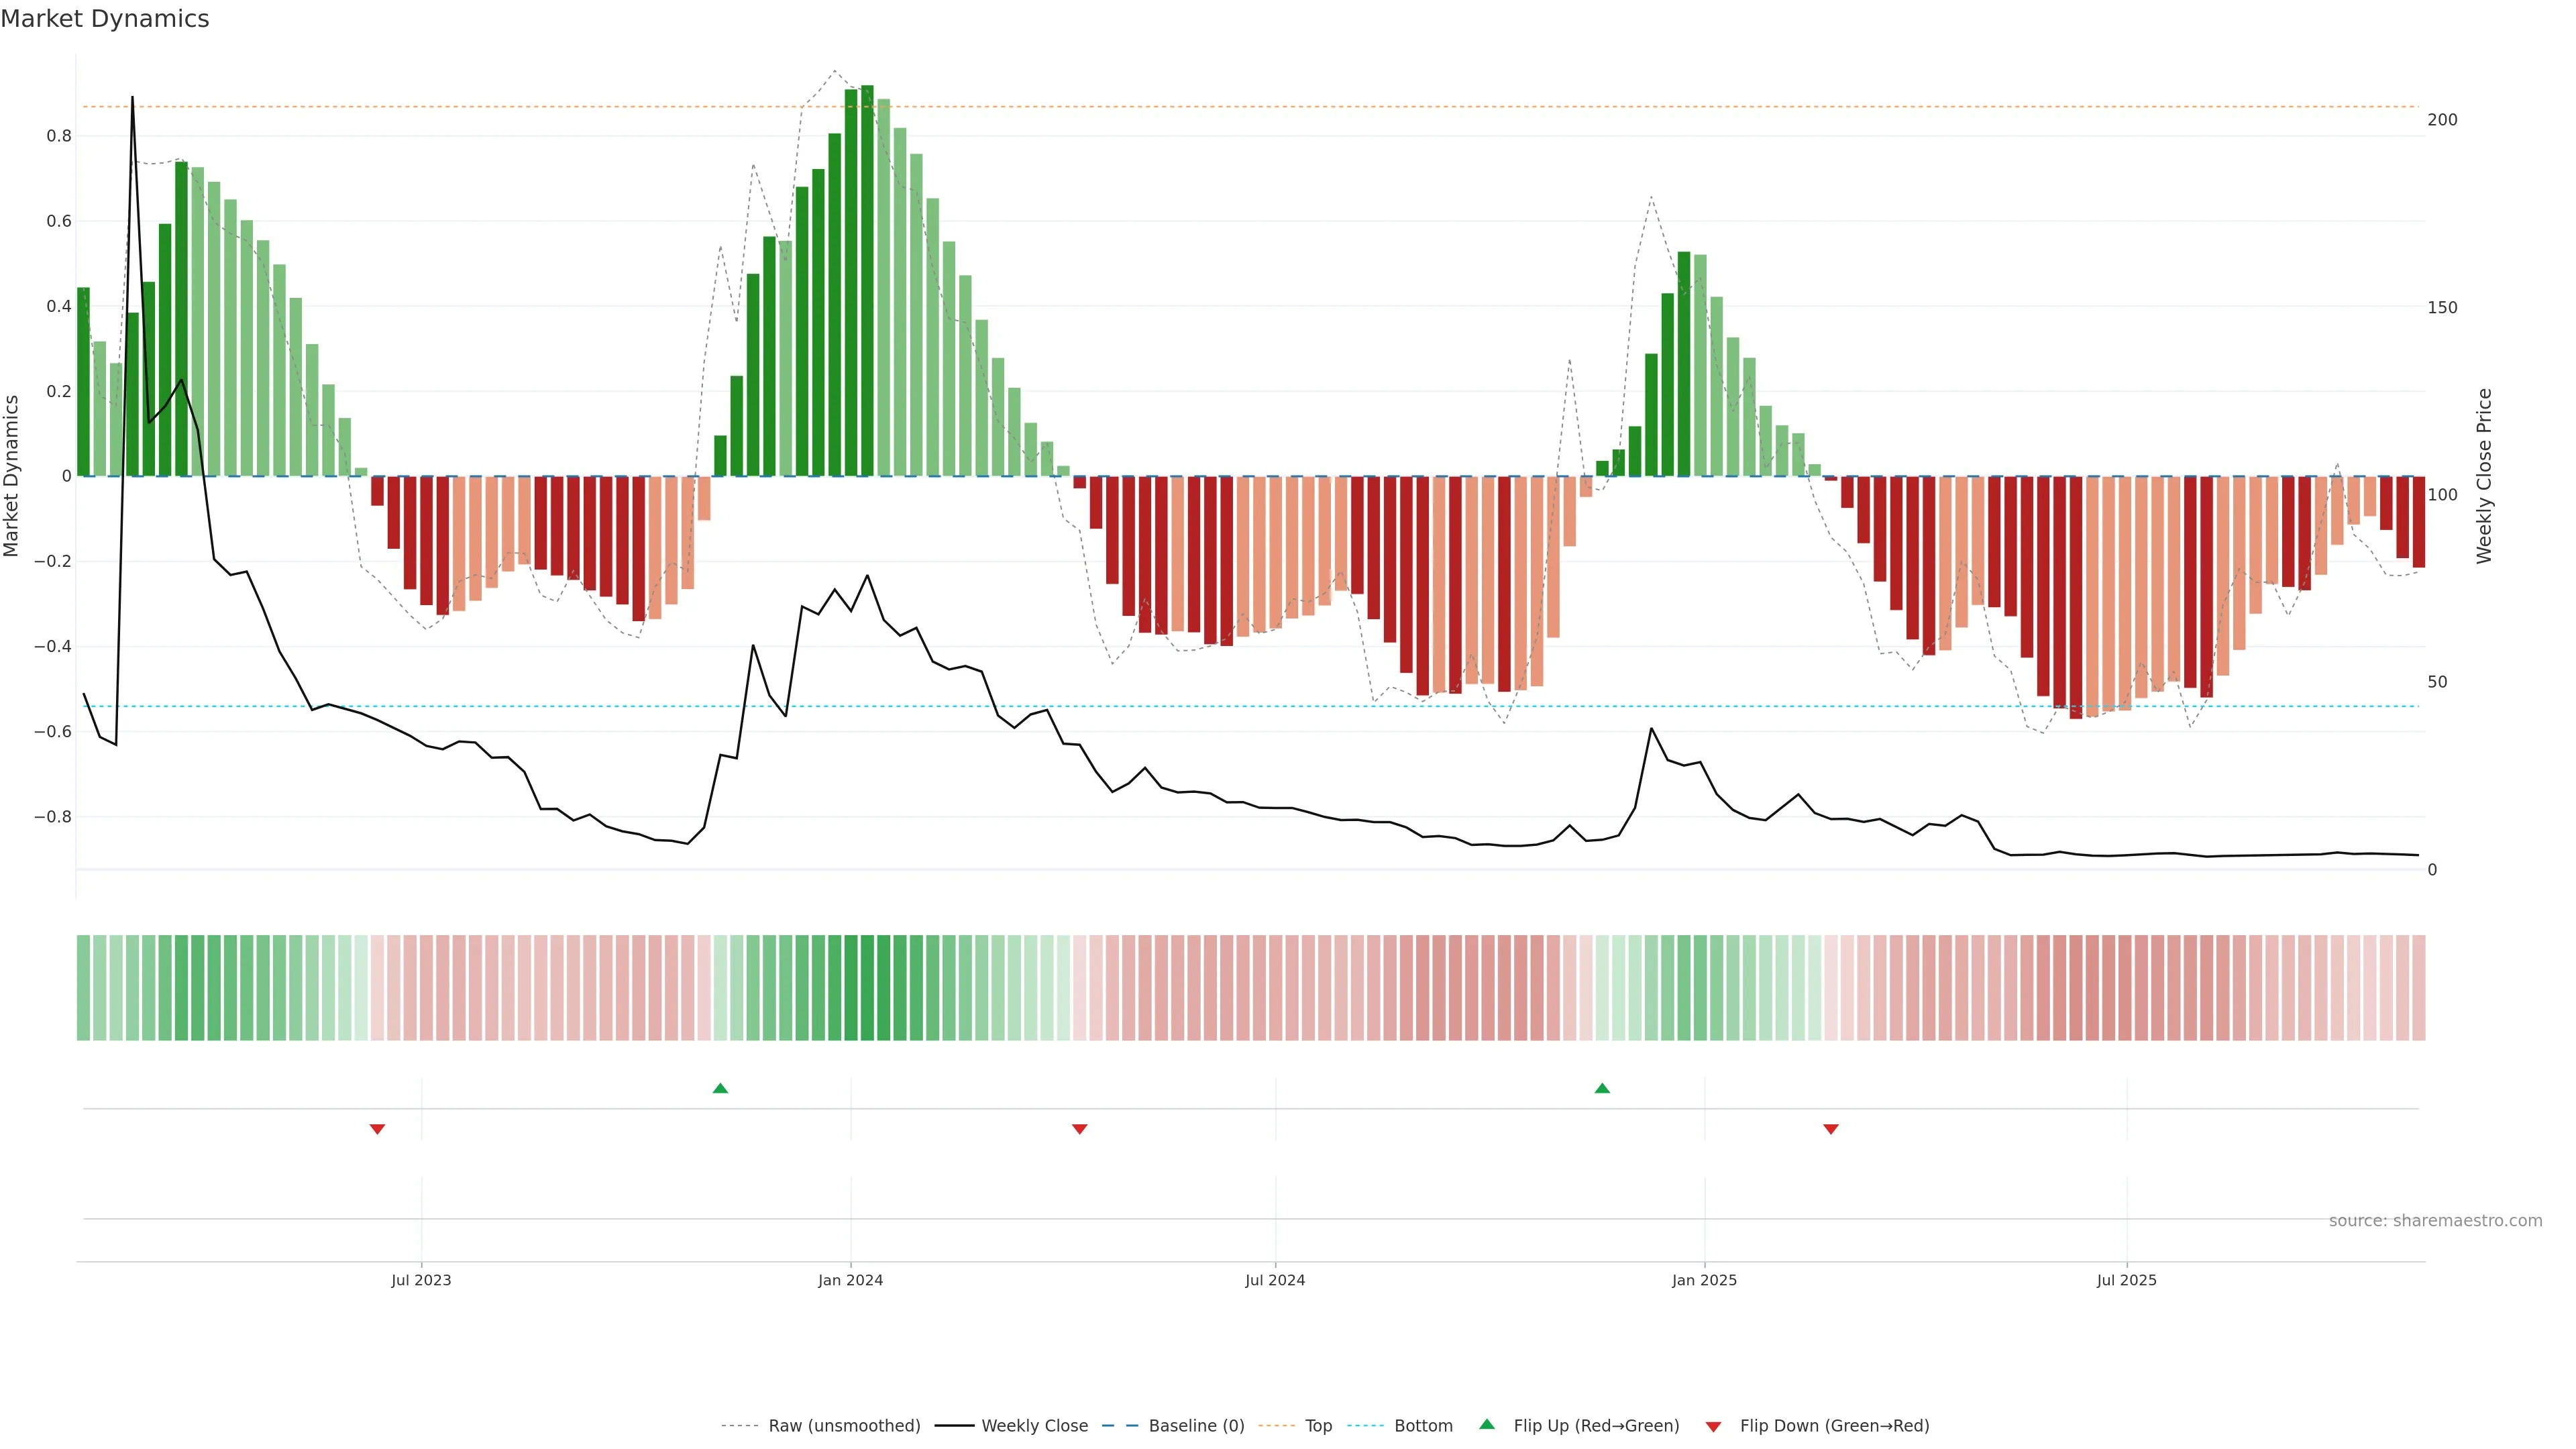Click the Jul 2025 x-axis label
2576x1449 pixels.
(2126, 1280)
